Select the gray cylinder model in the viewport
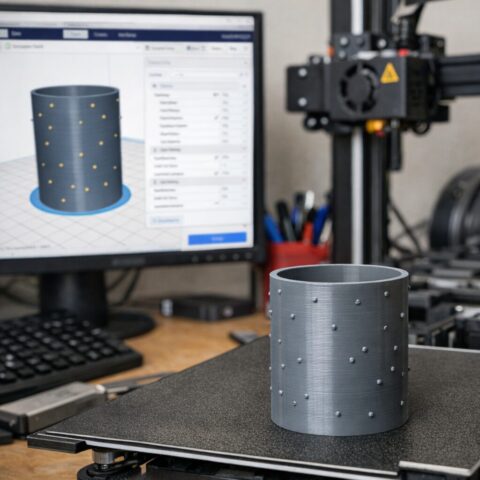The width and height of the screenshot is (480, 480). tap(77, 148)
